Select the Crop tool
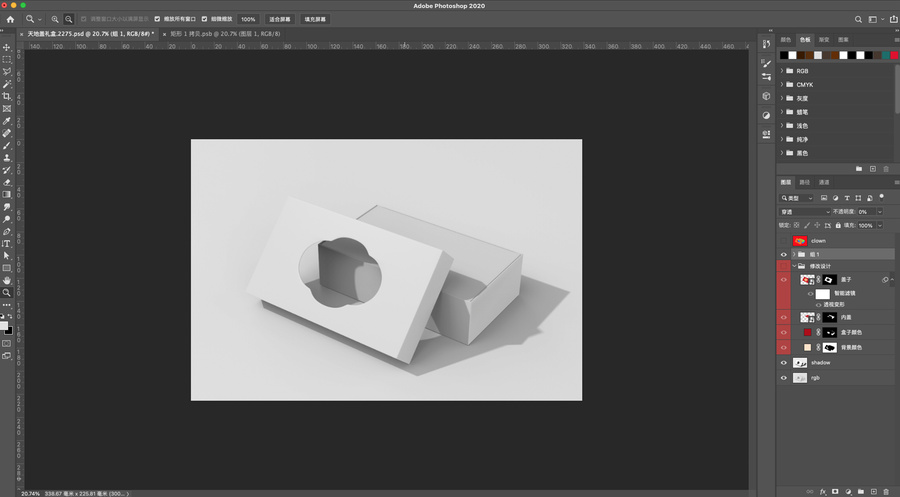Image resolution: width=900 pixels, height=497 pixels. coord(7,96)
